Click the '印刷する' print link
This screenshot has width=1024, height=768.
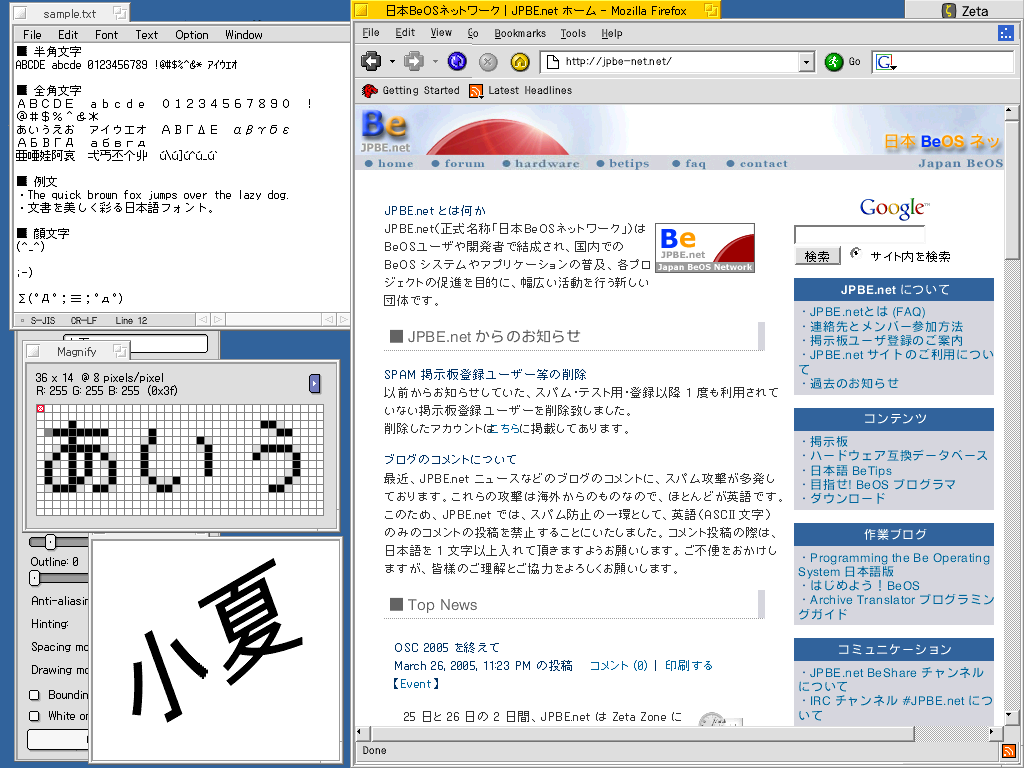pyautogui.click(x=688, y=665)
